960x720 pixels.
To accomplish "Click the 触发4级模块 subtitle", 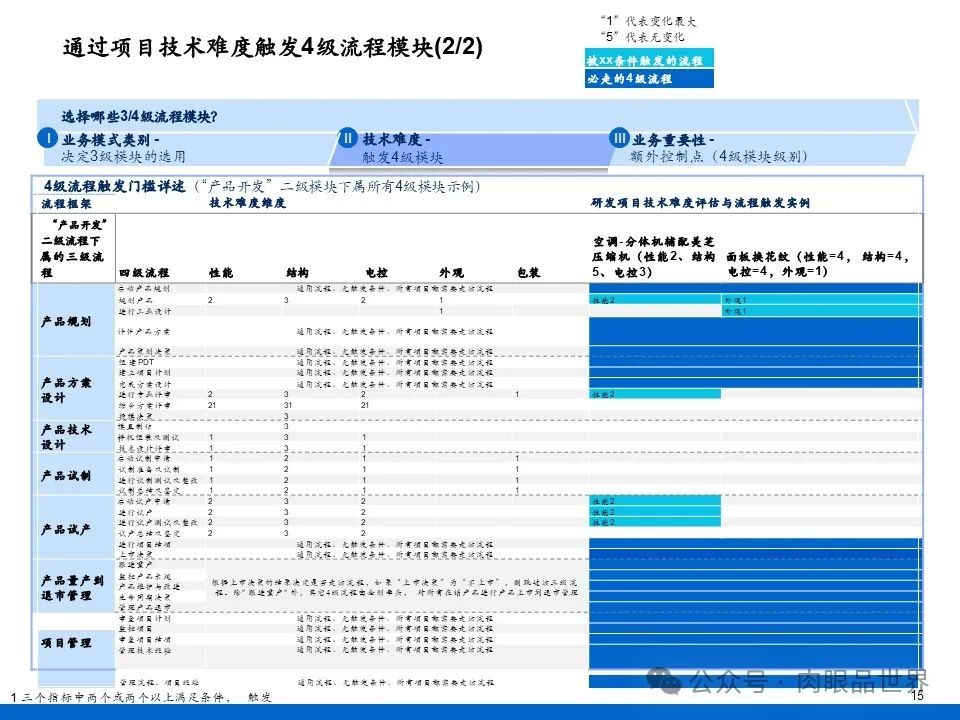I will click(403, 157).
